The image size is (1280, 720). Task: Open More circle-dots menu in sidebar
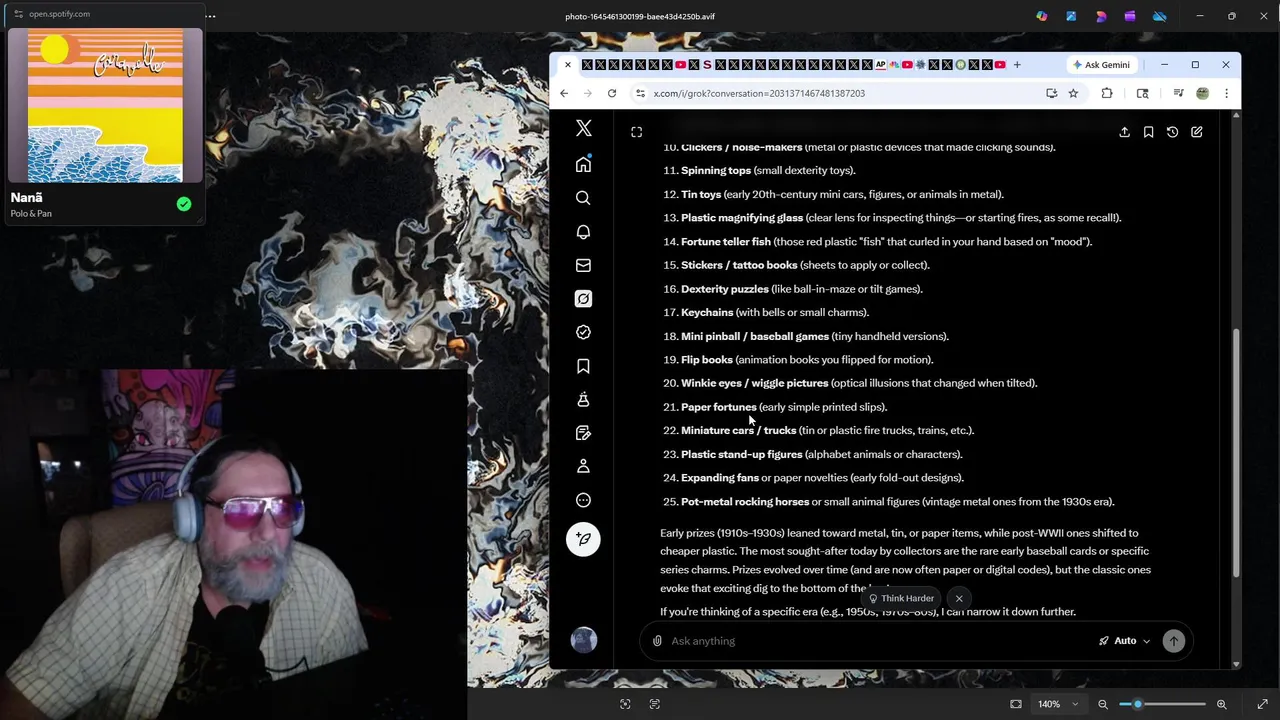(583, 500)
